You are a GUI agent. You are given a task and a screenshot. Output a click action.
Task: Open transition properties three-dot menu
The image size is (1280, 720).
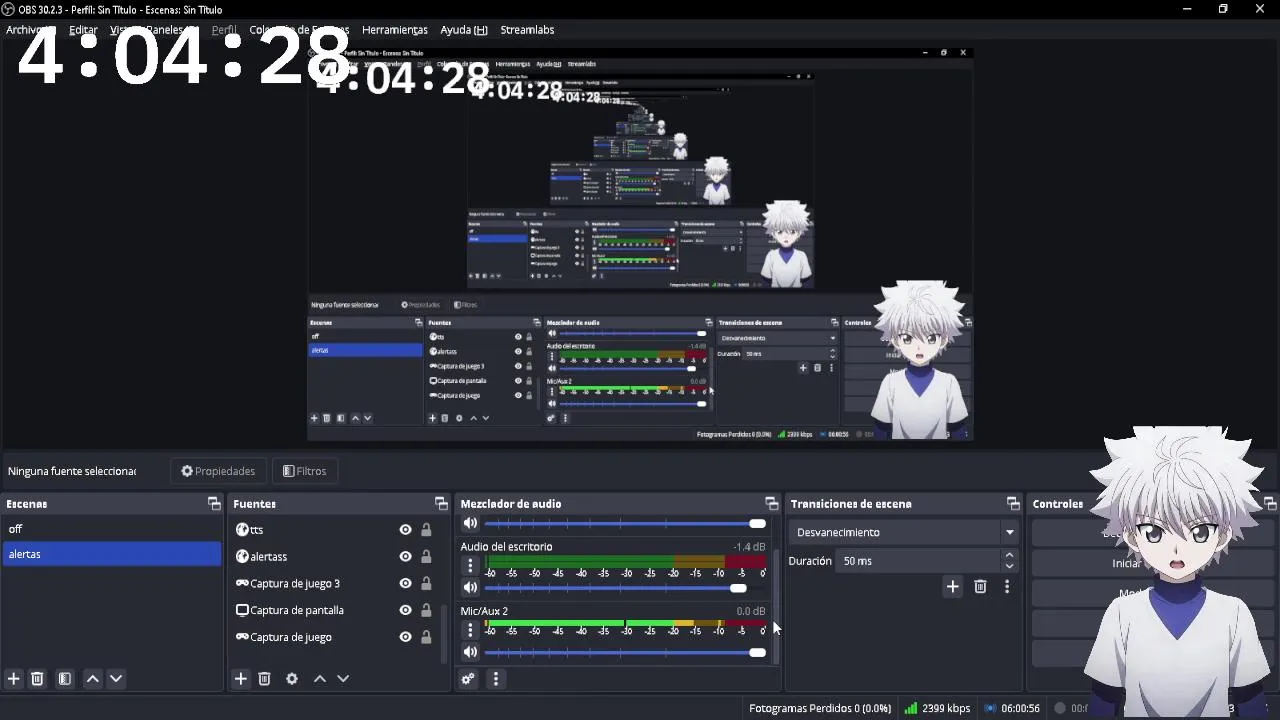[1007, 587]
